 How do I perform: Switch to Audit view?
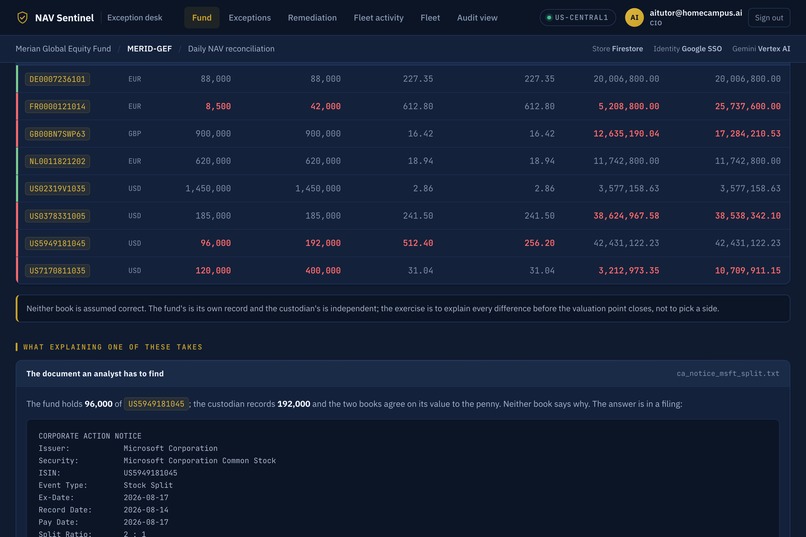tap(477, 17)
